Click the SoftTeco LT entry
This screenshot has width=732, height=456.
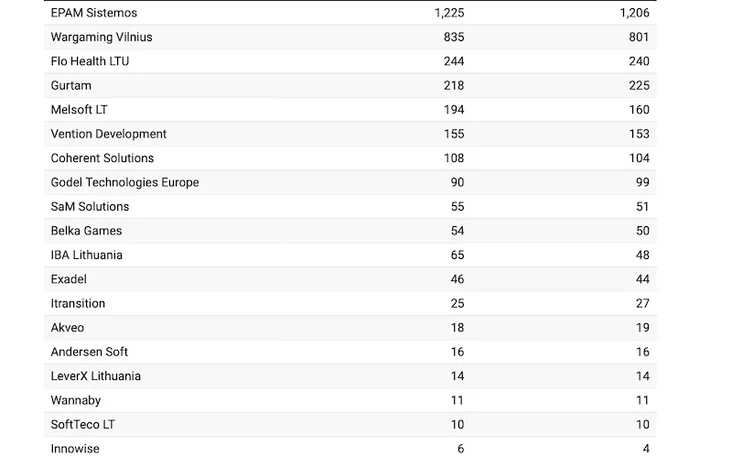83,425
